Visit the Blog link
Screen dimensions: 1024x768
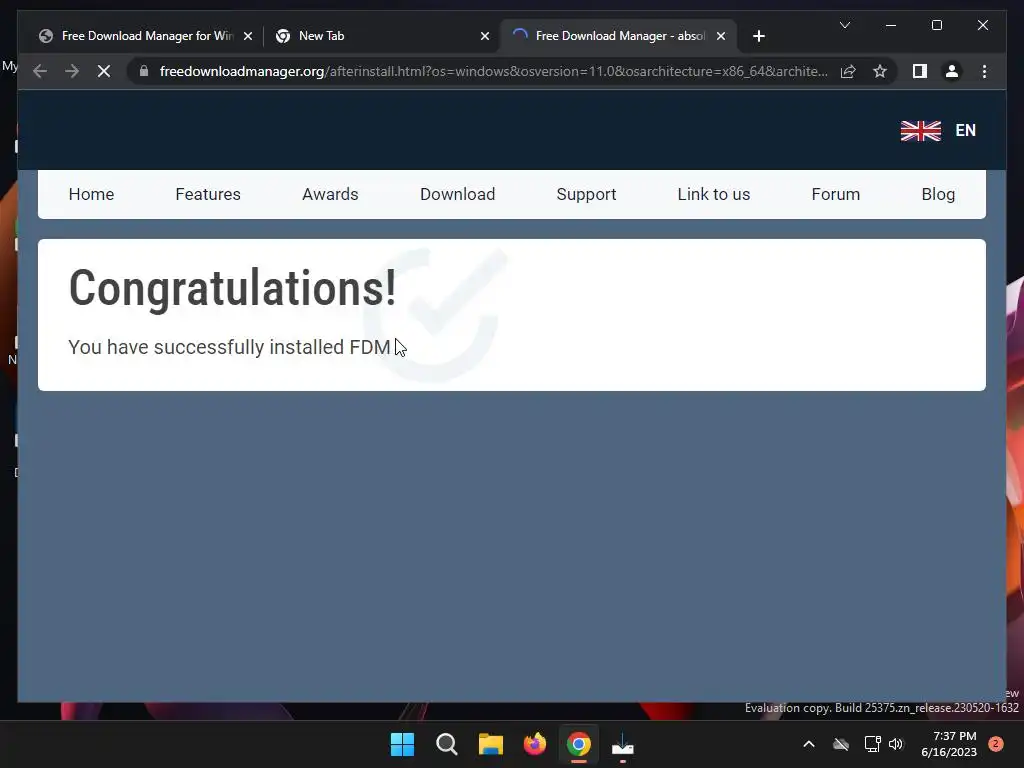click(938, 194)
